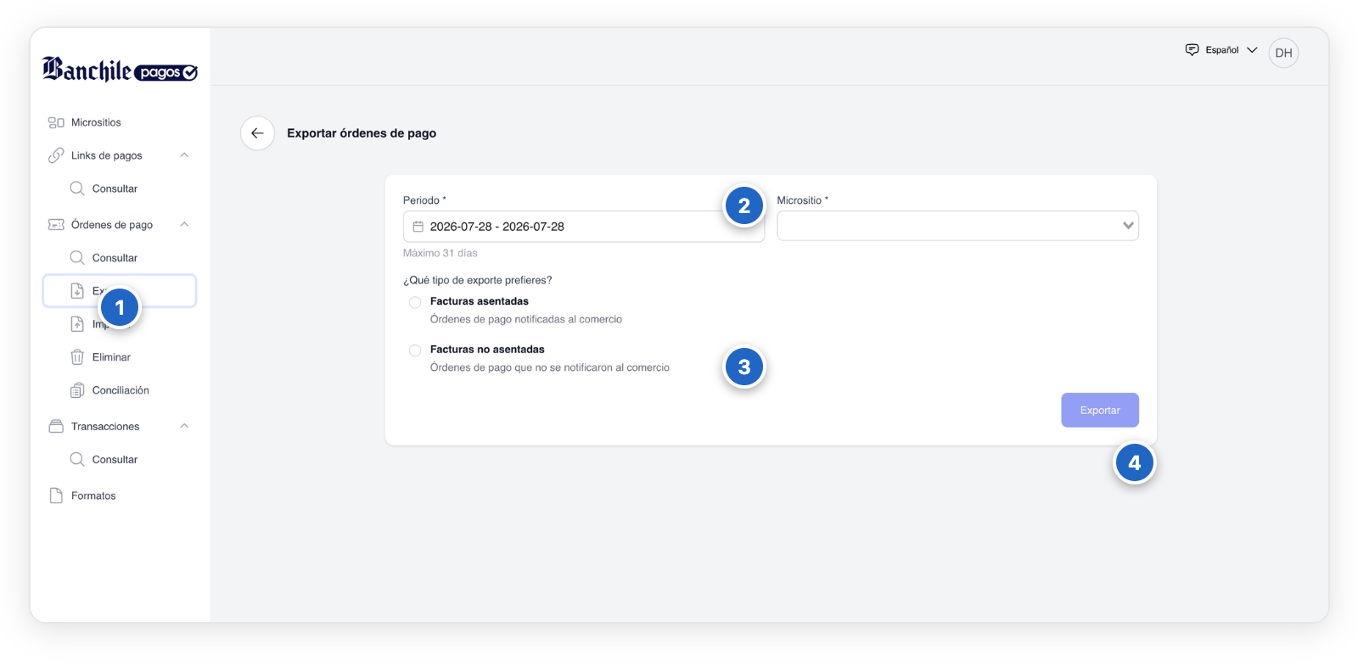The width and height of the screenshot is (1358, 666).
Task: Open Consultar under Transacciones
Action: click(x=114, y=460)
